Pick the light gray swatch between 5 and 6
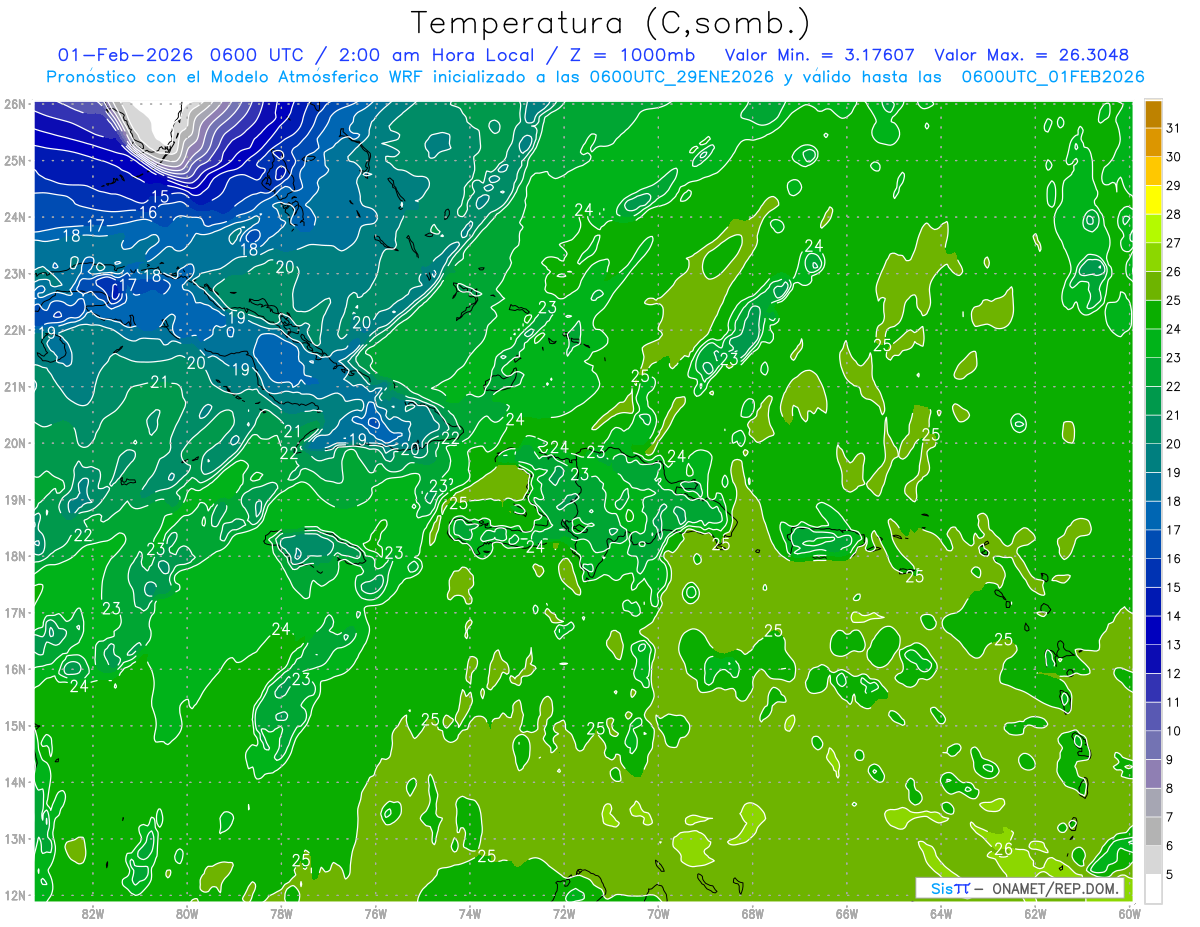This screenshot has width=1200, height=927. (1153, 860)
